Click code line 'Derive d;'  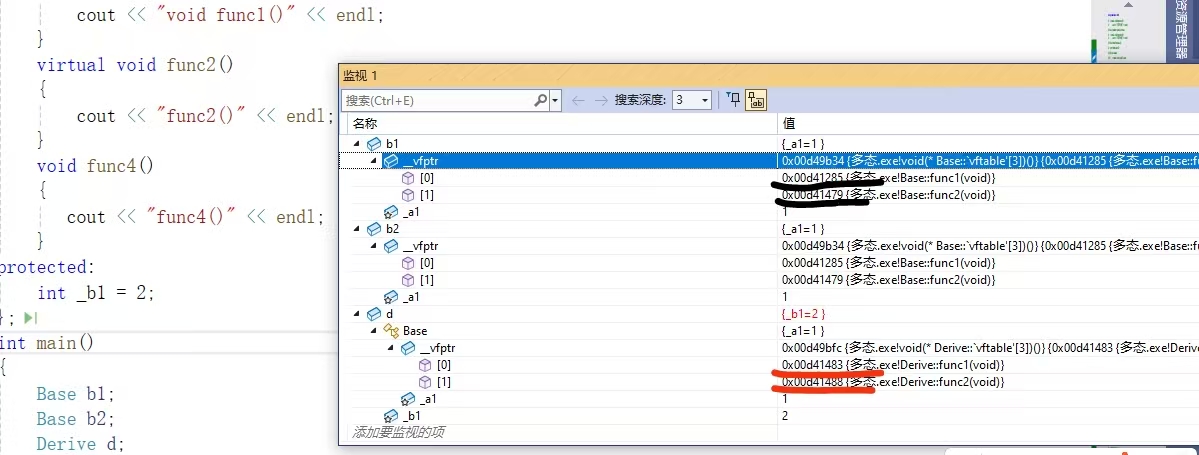click(80, 444)
